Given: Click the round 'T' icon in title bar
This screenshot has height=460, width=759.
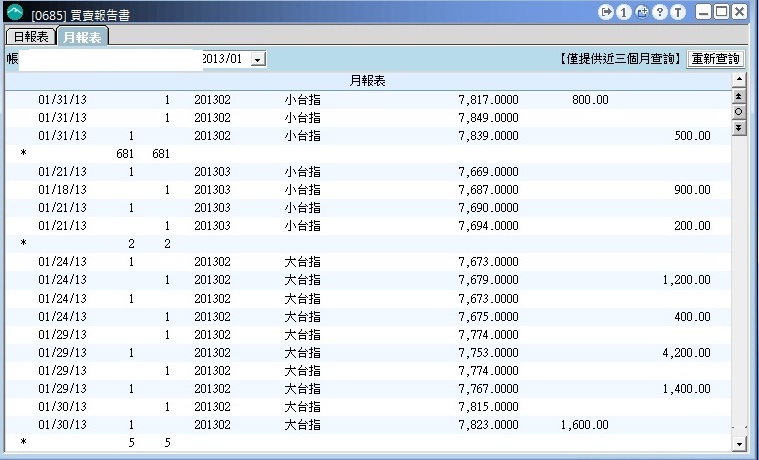Looking at the screenshot, I should [x=678, y=12].
